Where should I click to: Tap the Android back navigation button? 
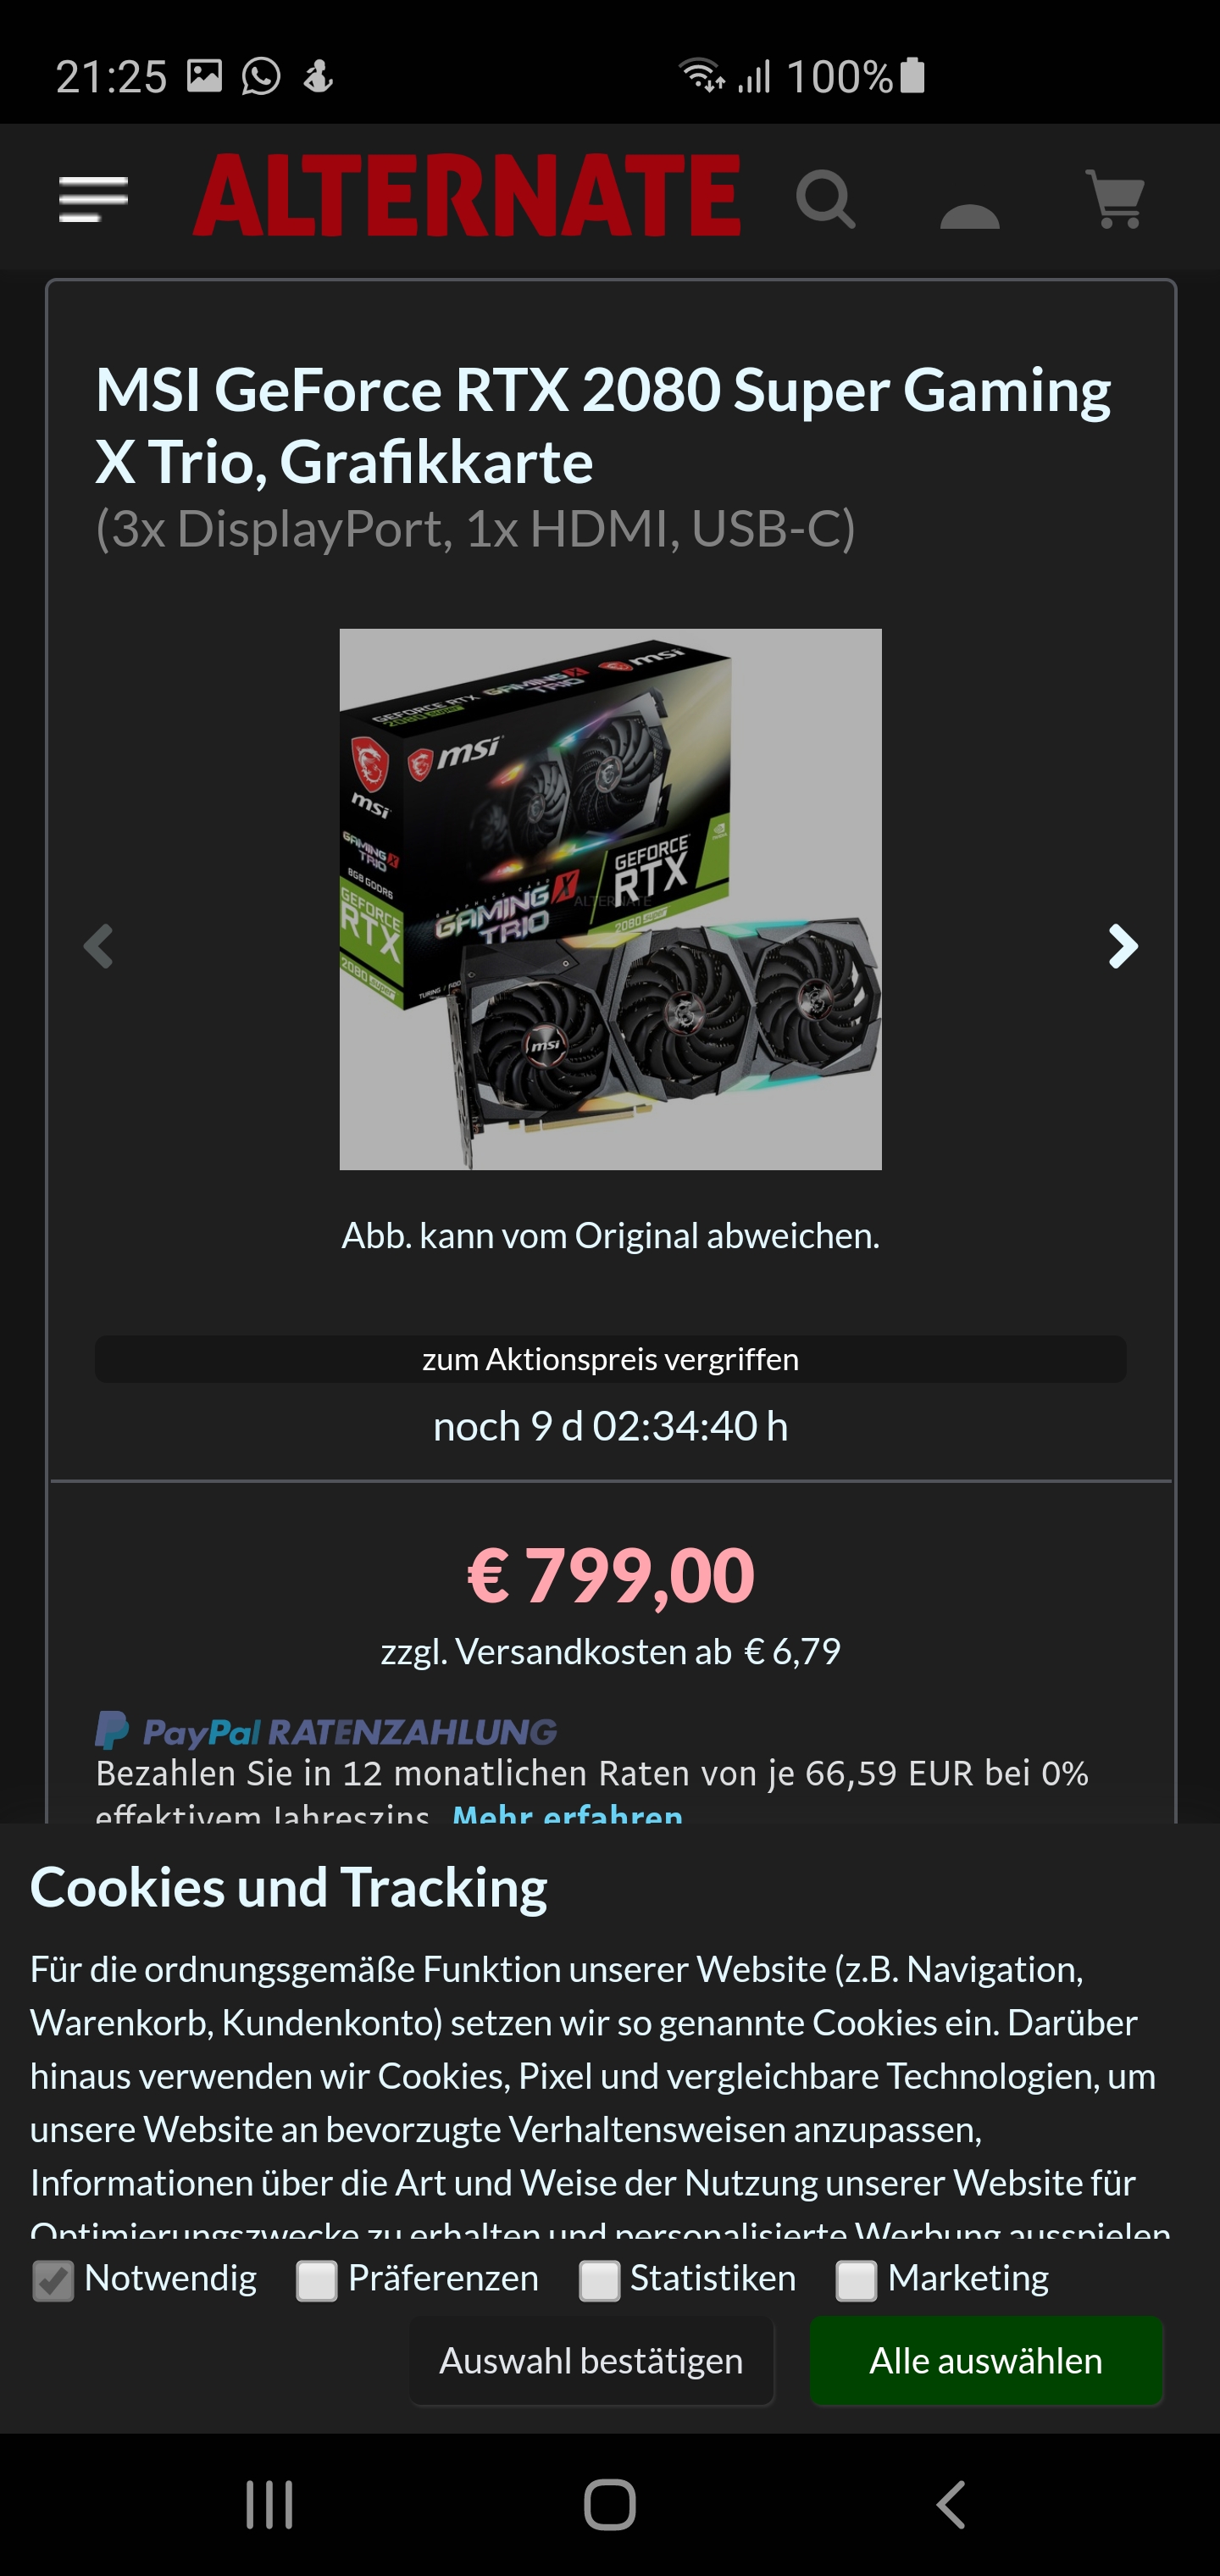[x=951, y=2505]
